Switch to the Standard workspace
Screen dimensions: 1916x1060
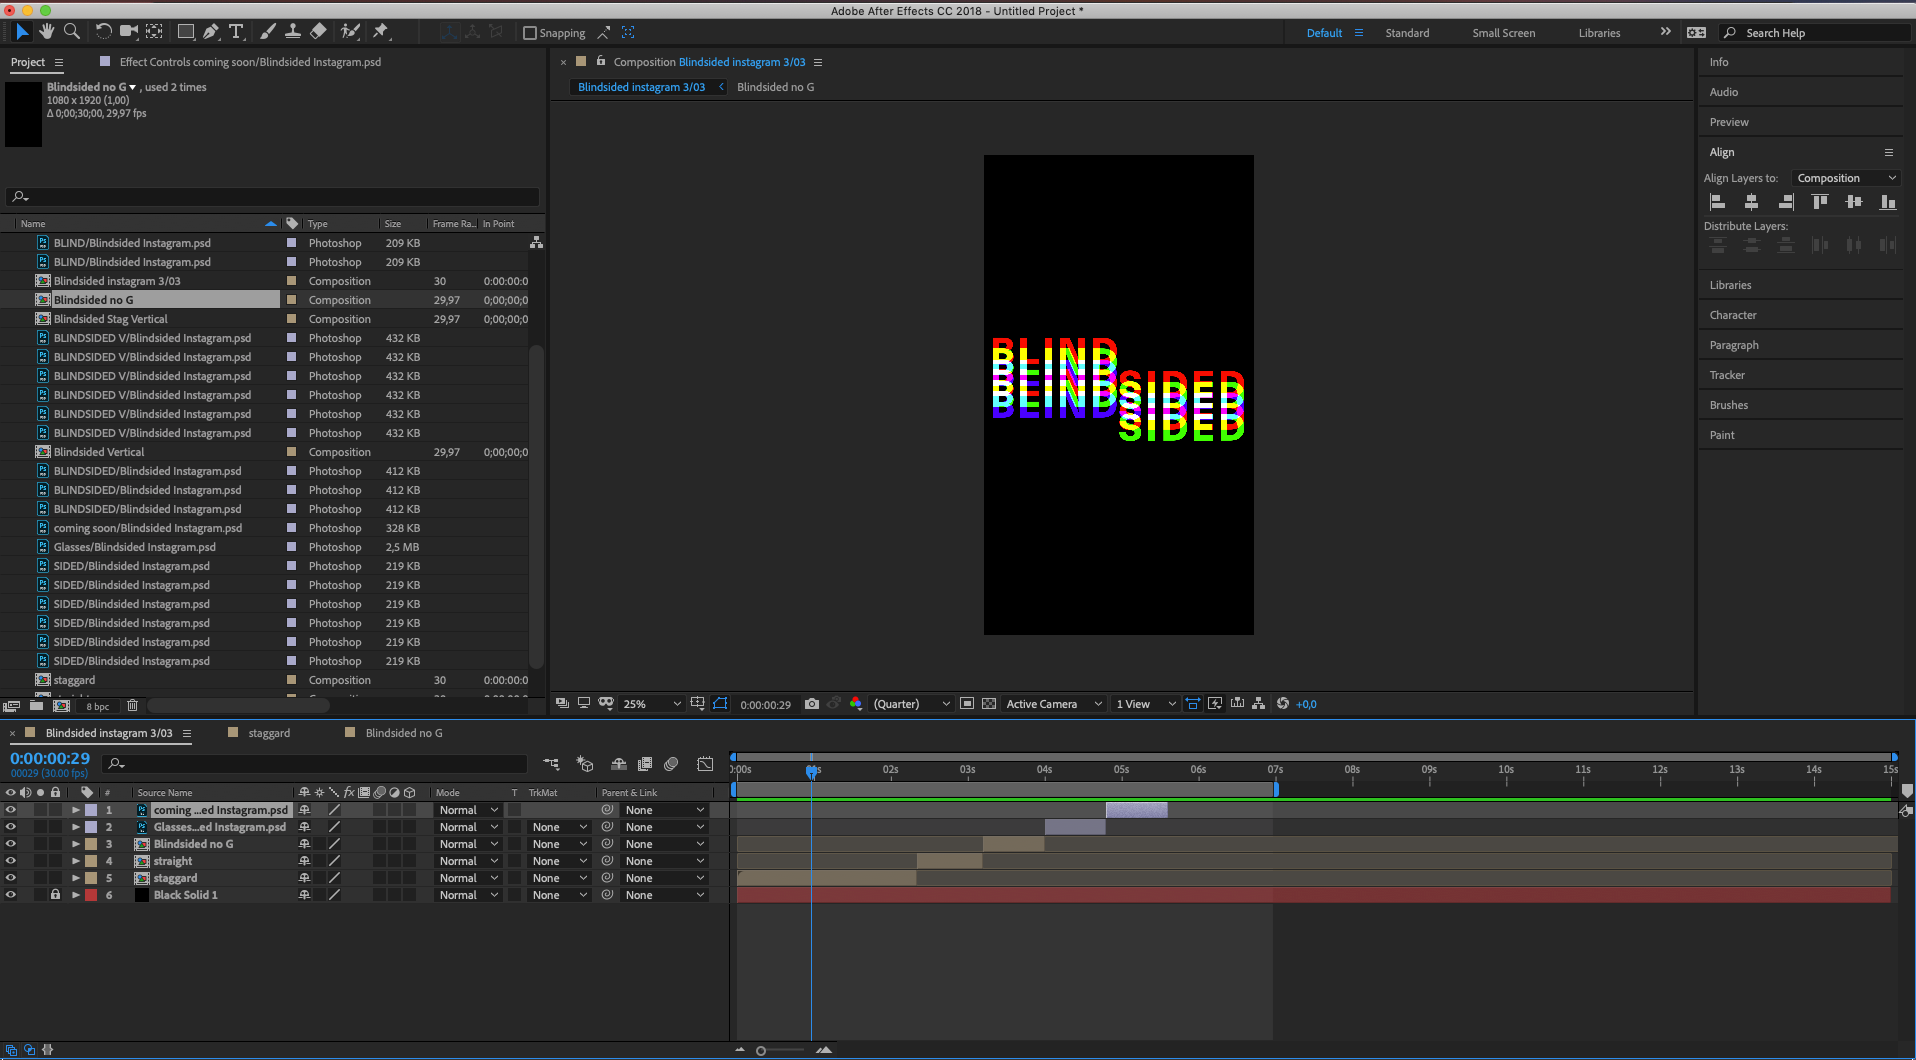1407,33
